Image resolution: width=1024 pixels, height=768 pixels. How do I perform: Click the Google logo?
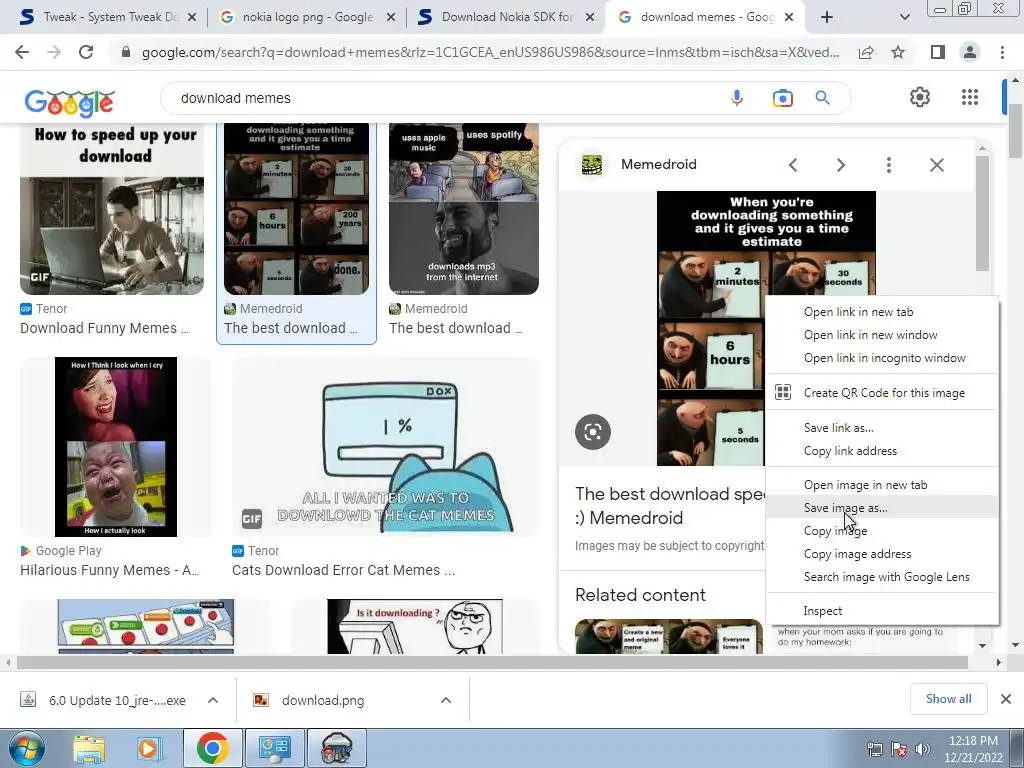(x=69, y=102)
